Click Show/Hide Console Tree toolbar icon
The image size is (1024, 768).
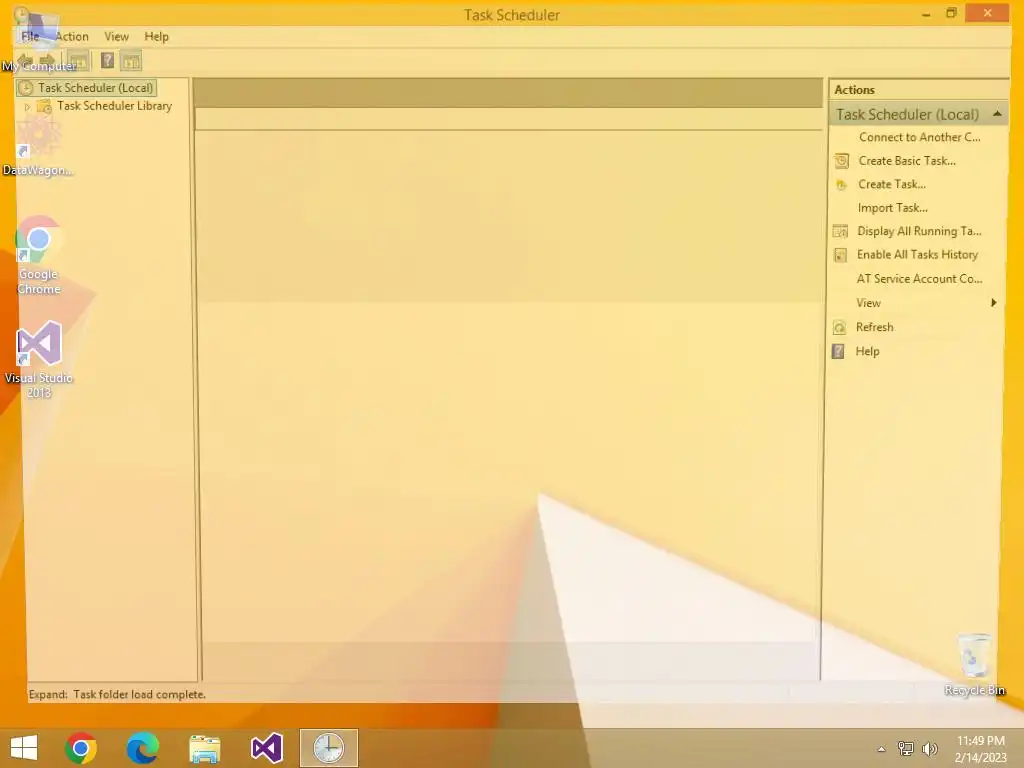[78, 61]
